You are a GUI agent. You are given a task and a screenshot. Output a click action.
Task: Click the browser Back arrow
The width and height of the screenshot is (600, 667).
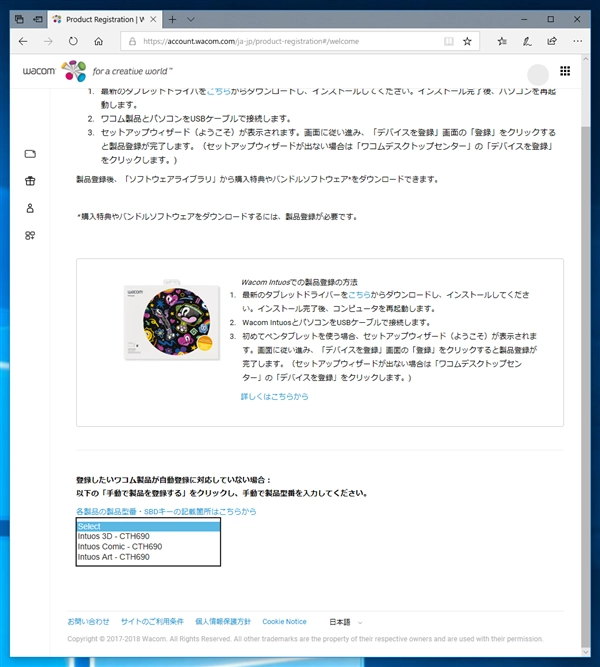[x=23, y=41]
